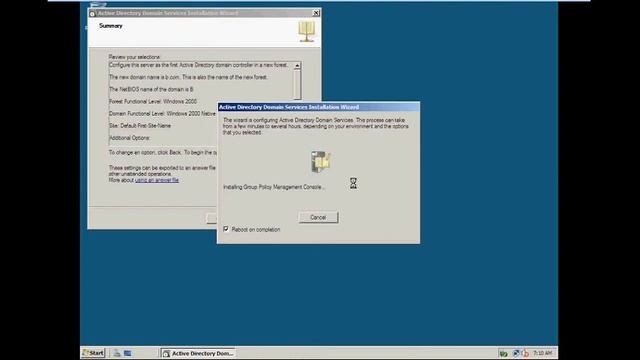The height and width of the screenshot is (360, 640).
Task: Click the 'Forest Functional Level: Windows 2000' line
Action: (153, 101)
